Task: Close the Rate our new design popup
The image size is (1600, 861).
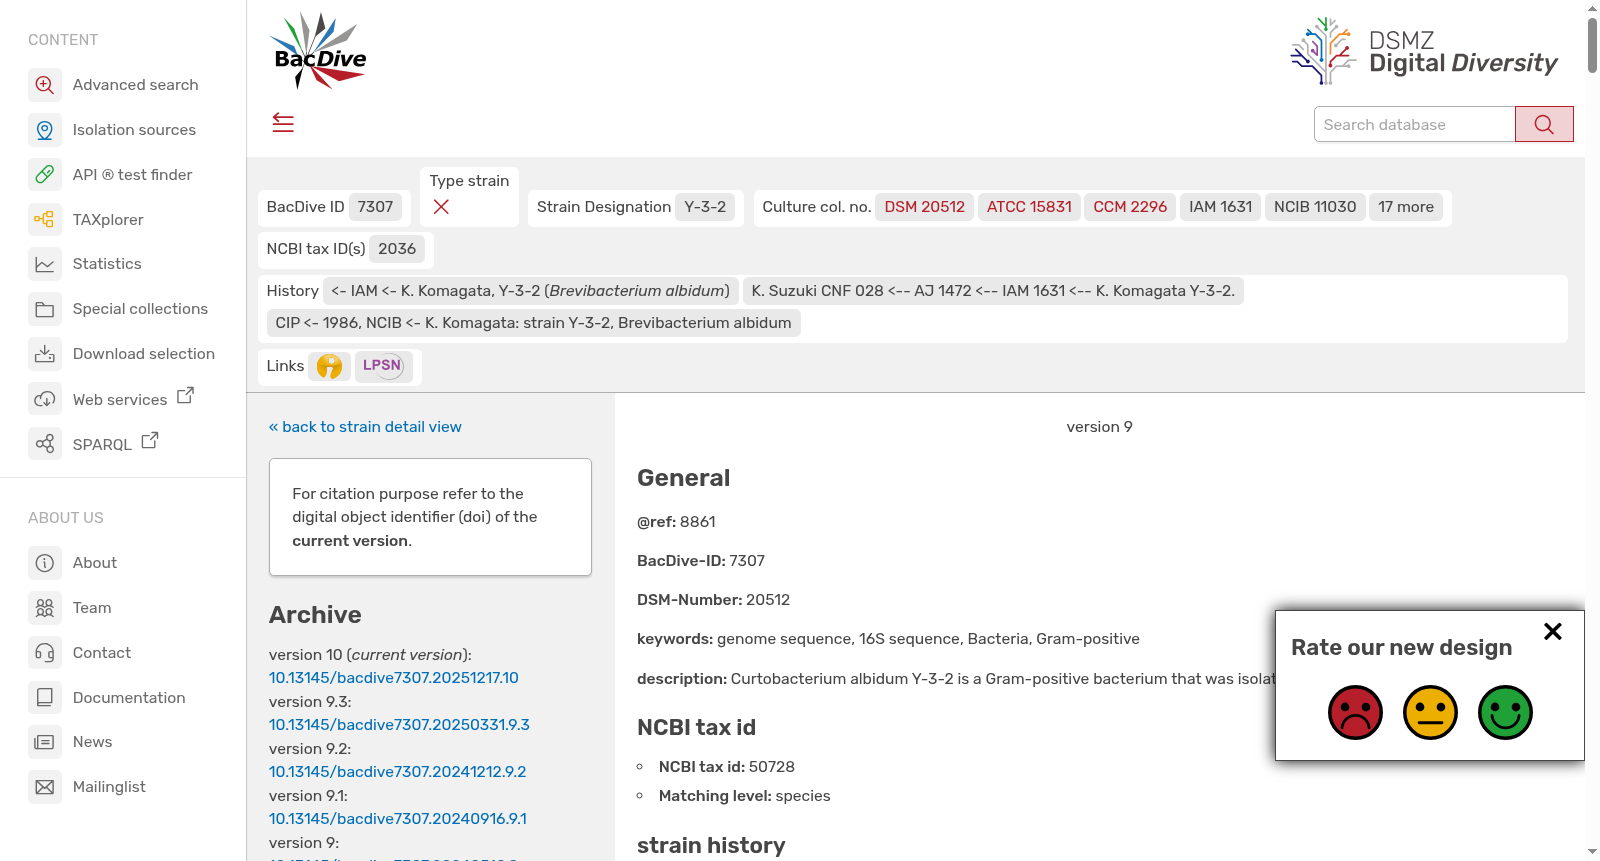Action: 1553,631
